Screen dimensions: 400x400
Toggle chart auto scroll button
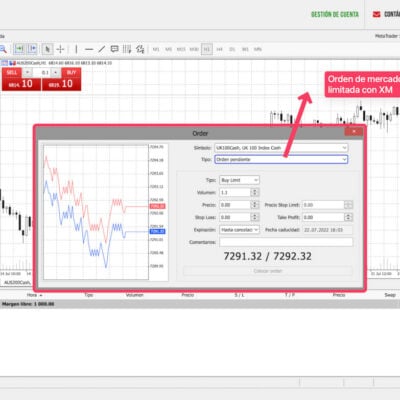[x=20, y=49]
